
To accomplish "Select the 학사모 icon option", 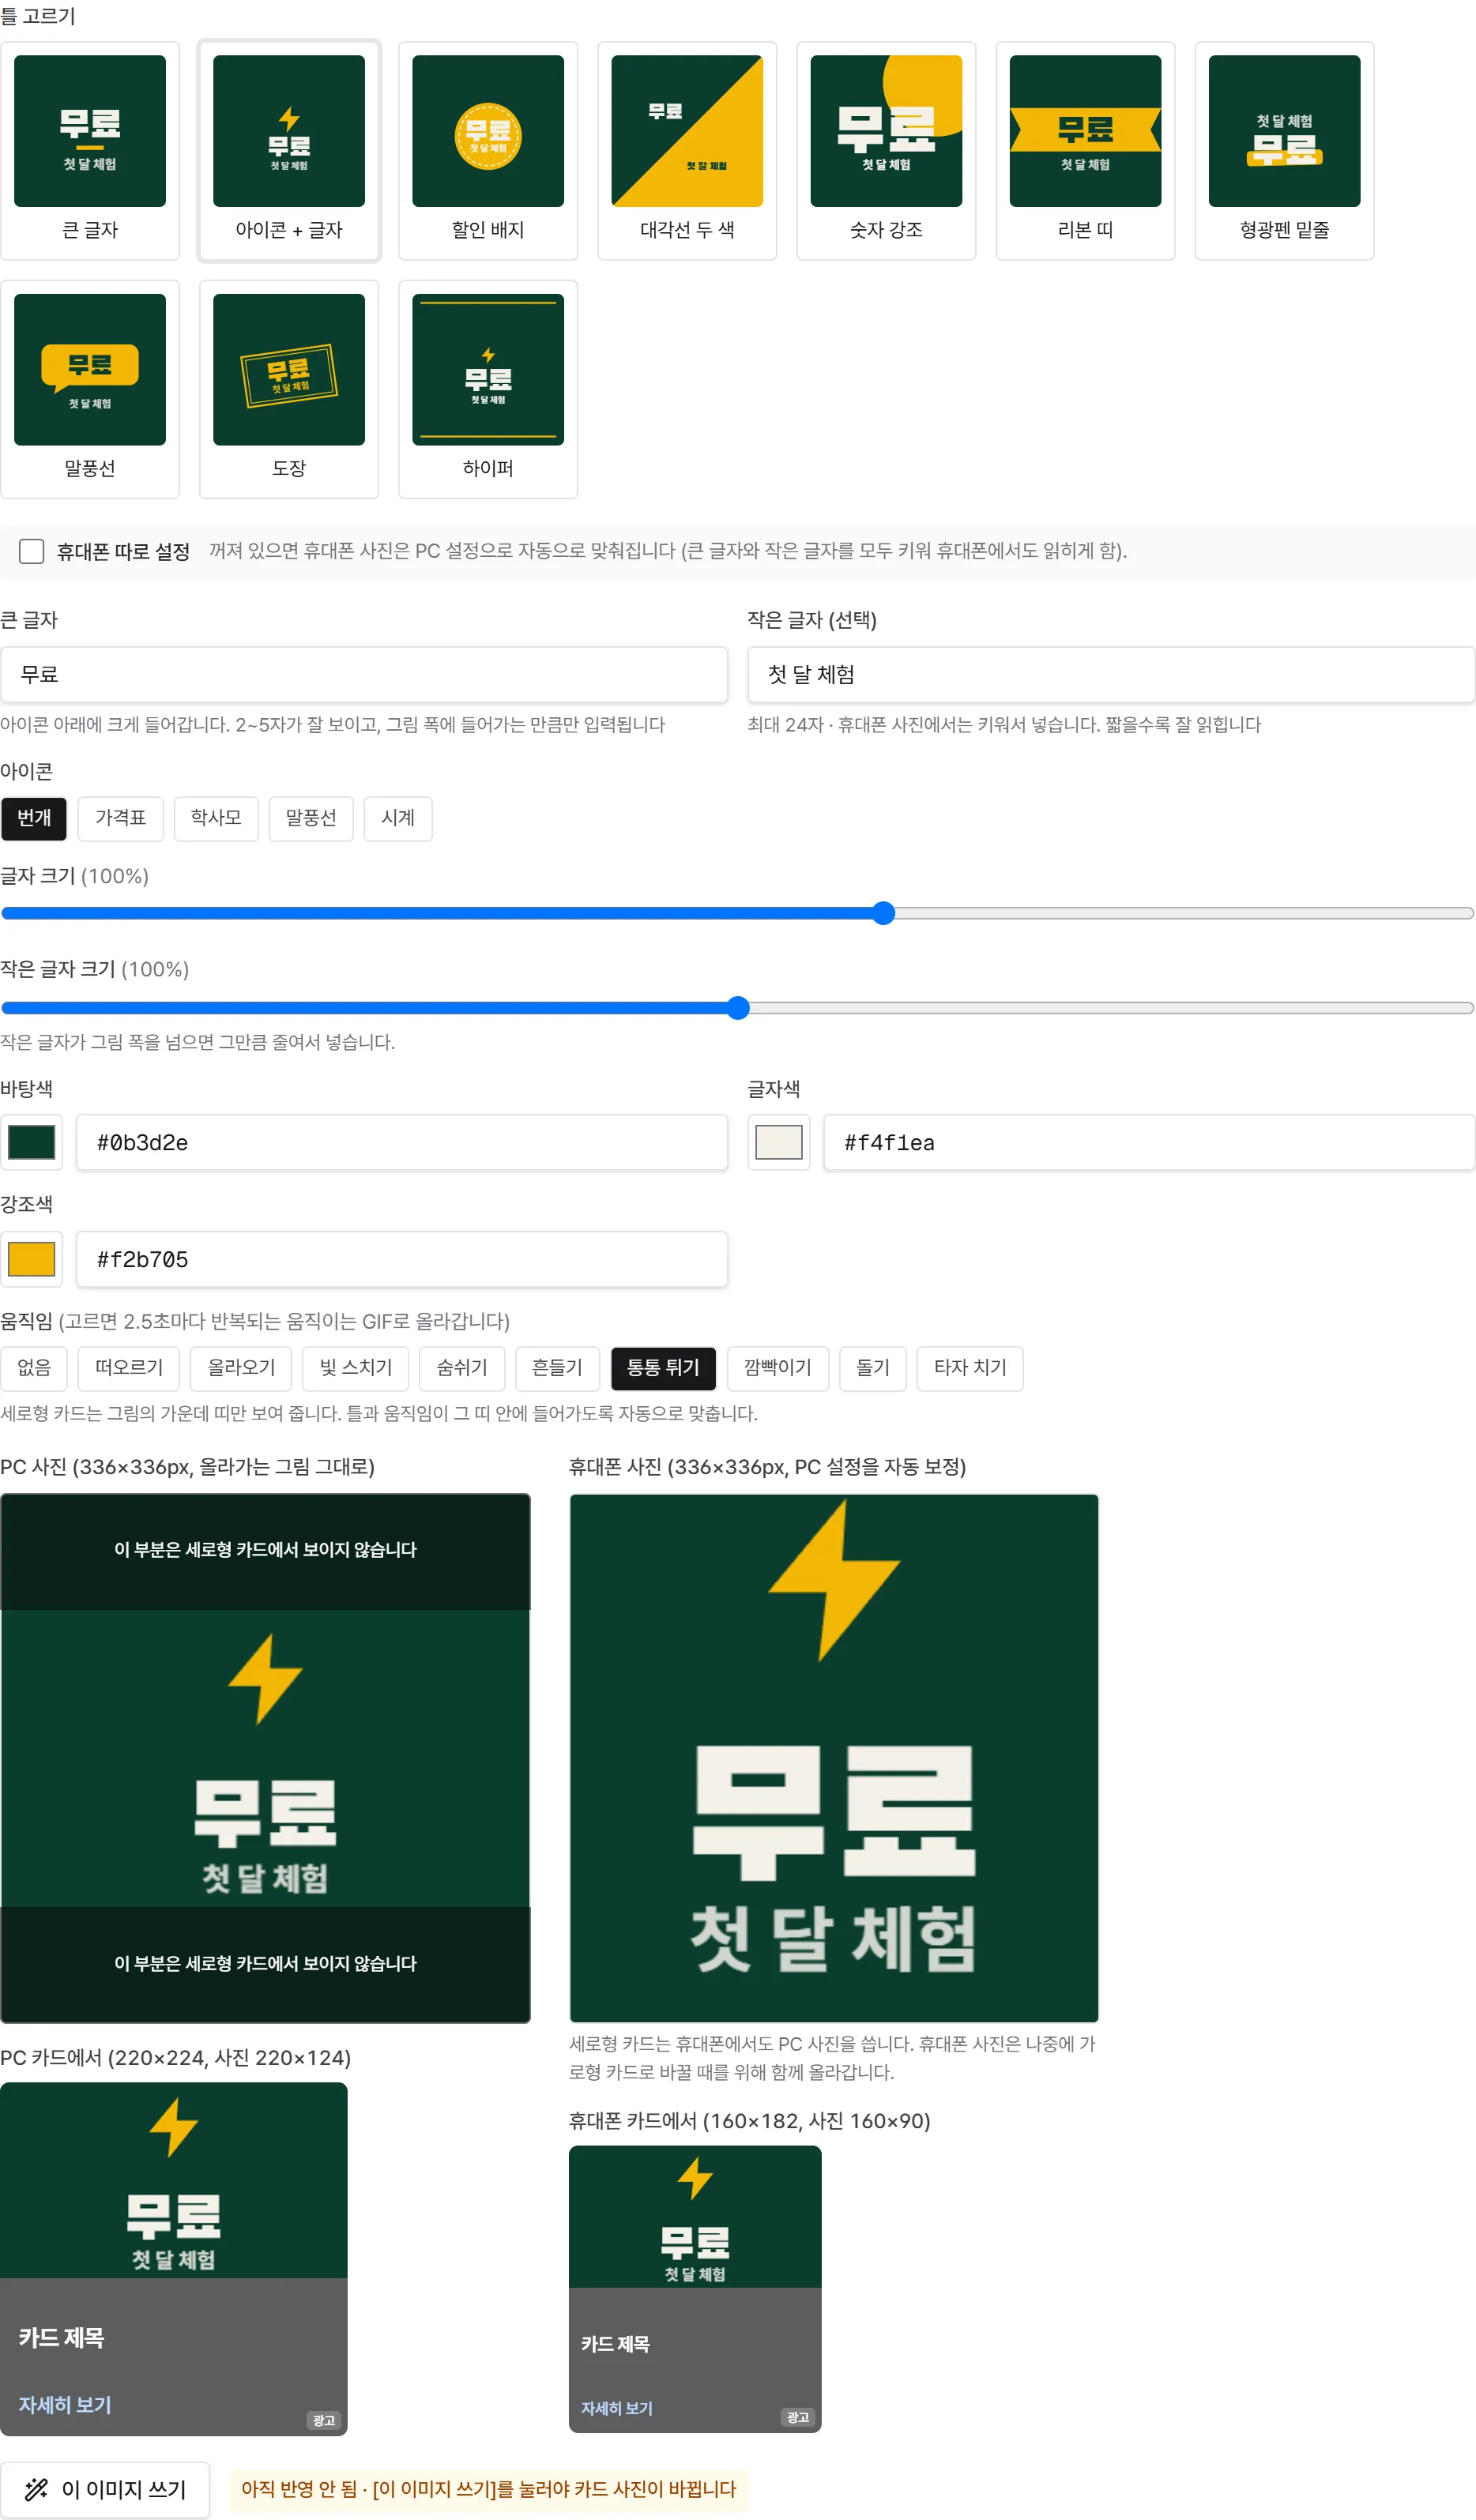I will tap(216, 818).
